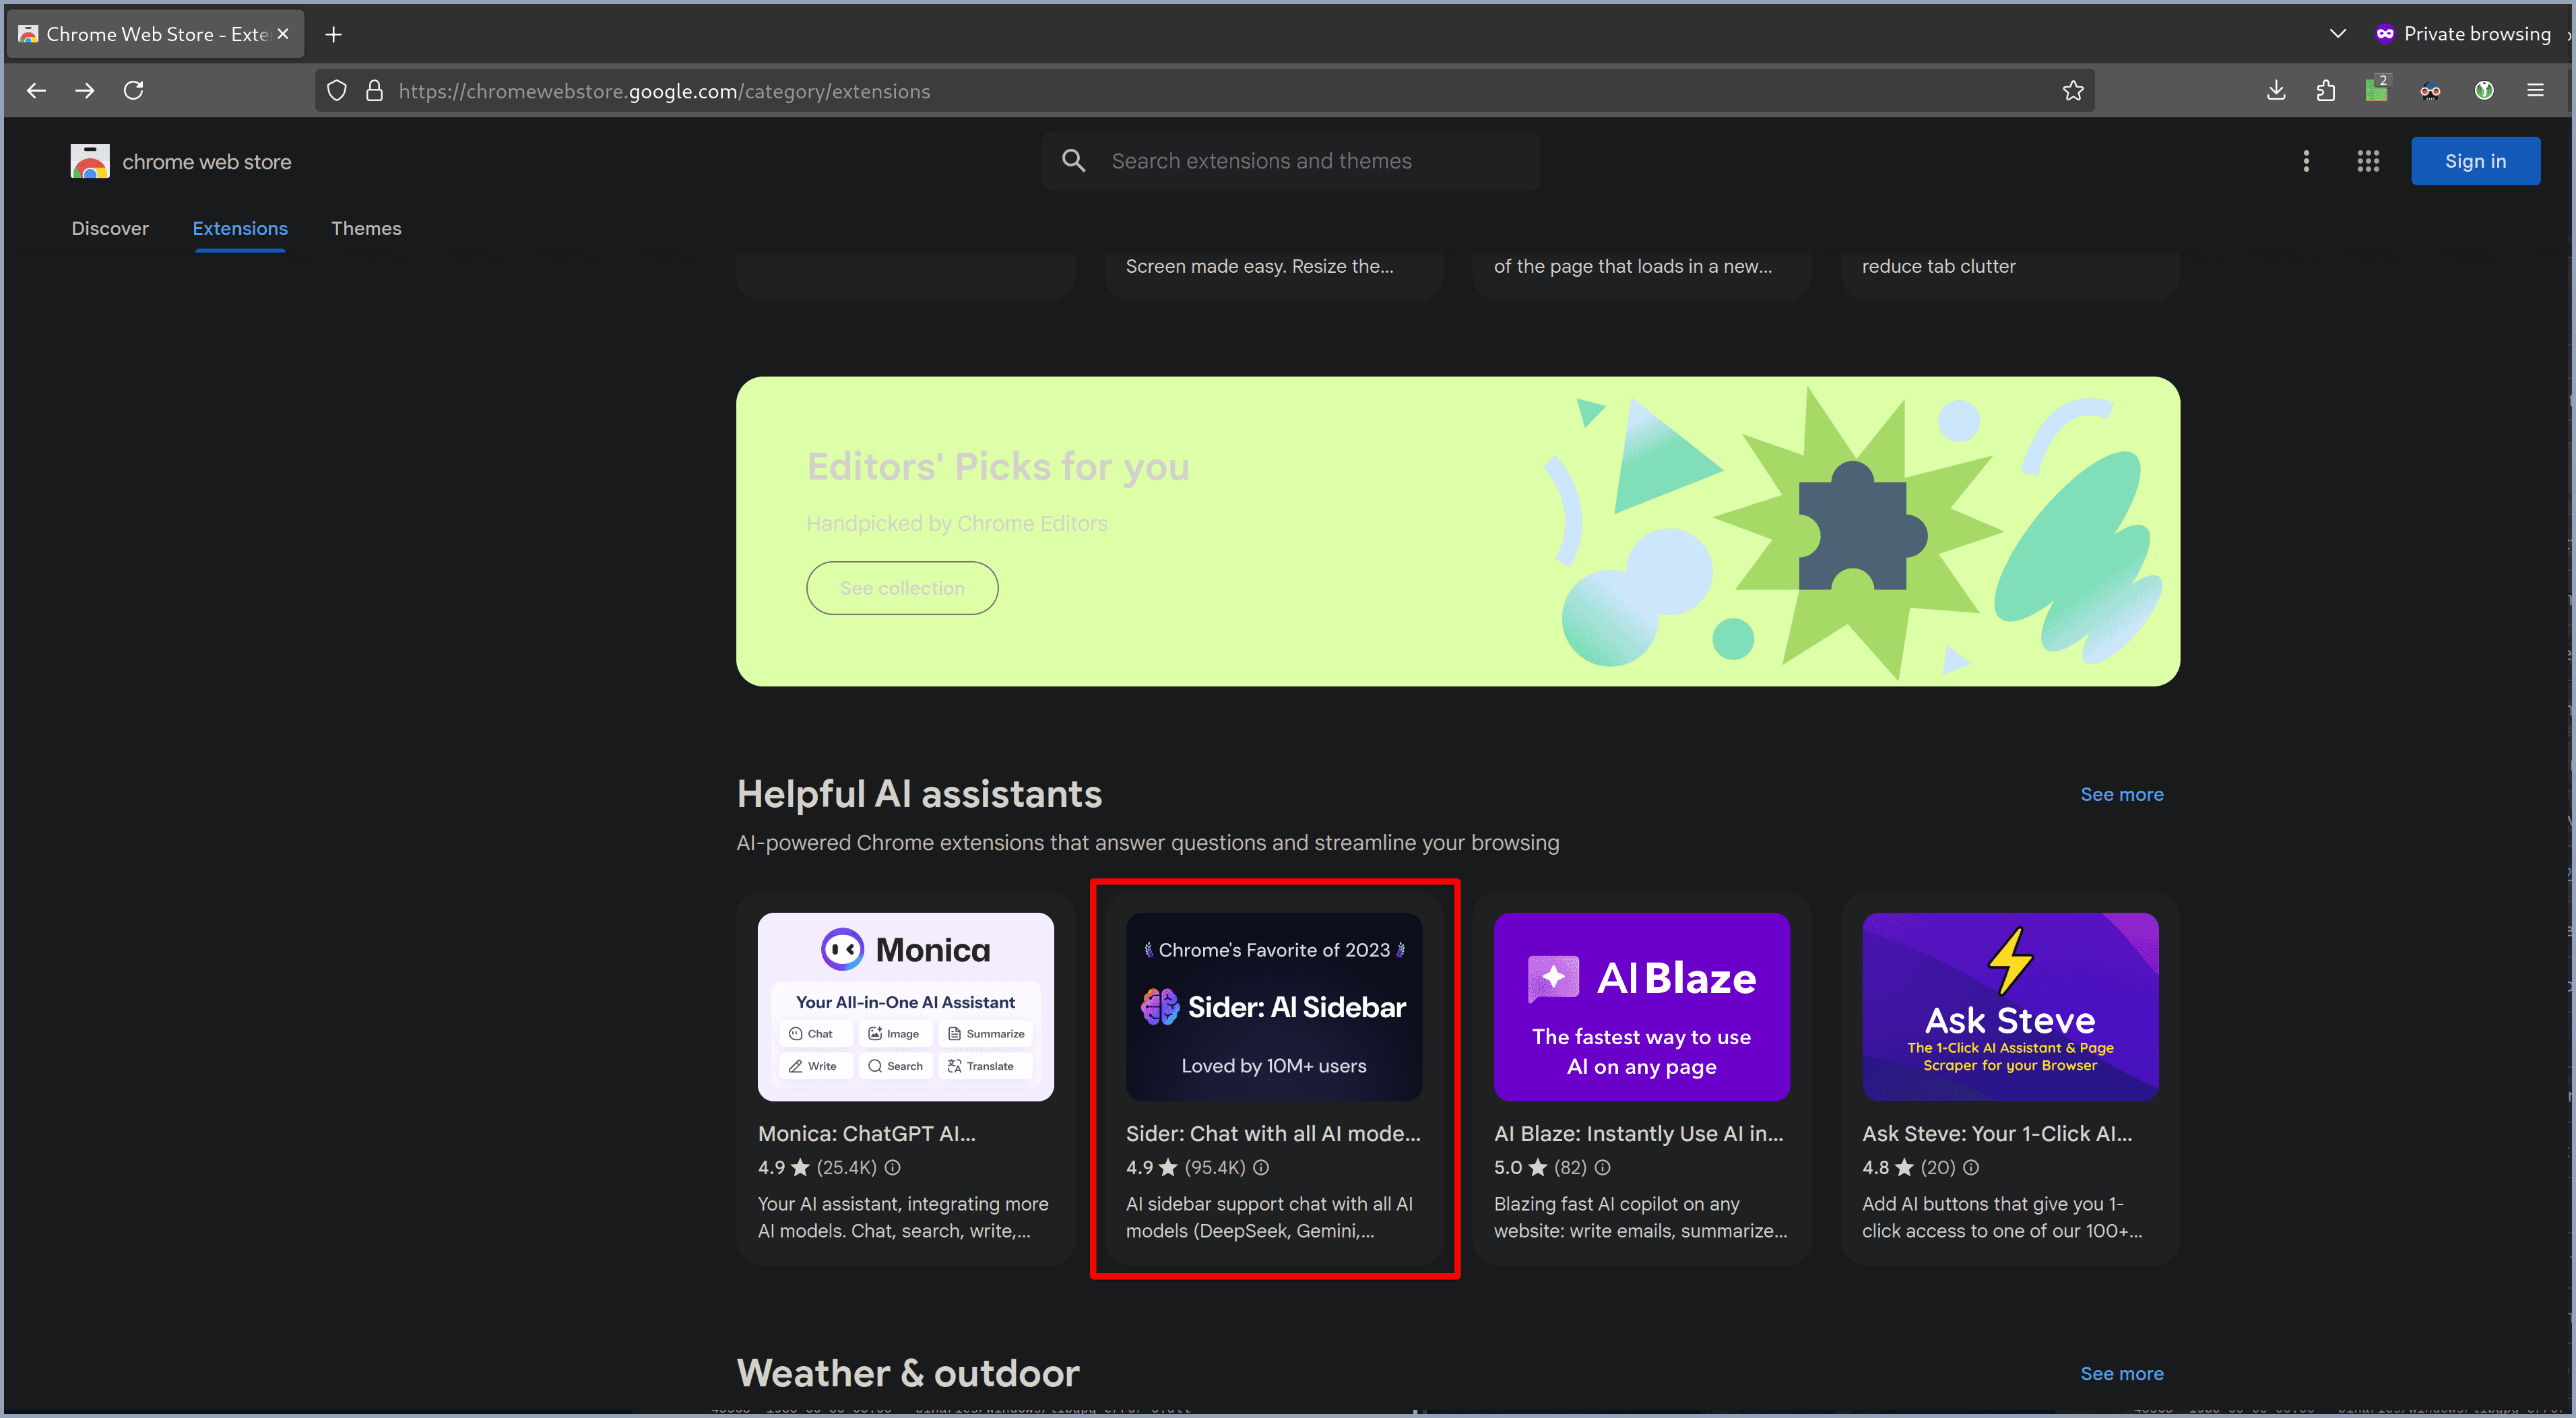This screenshot has width=2576, height=1418.
Task: Click the 'of the page that loads' card text
Action: click(1633, 266)
